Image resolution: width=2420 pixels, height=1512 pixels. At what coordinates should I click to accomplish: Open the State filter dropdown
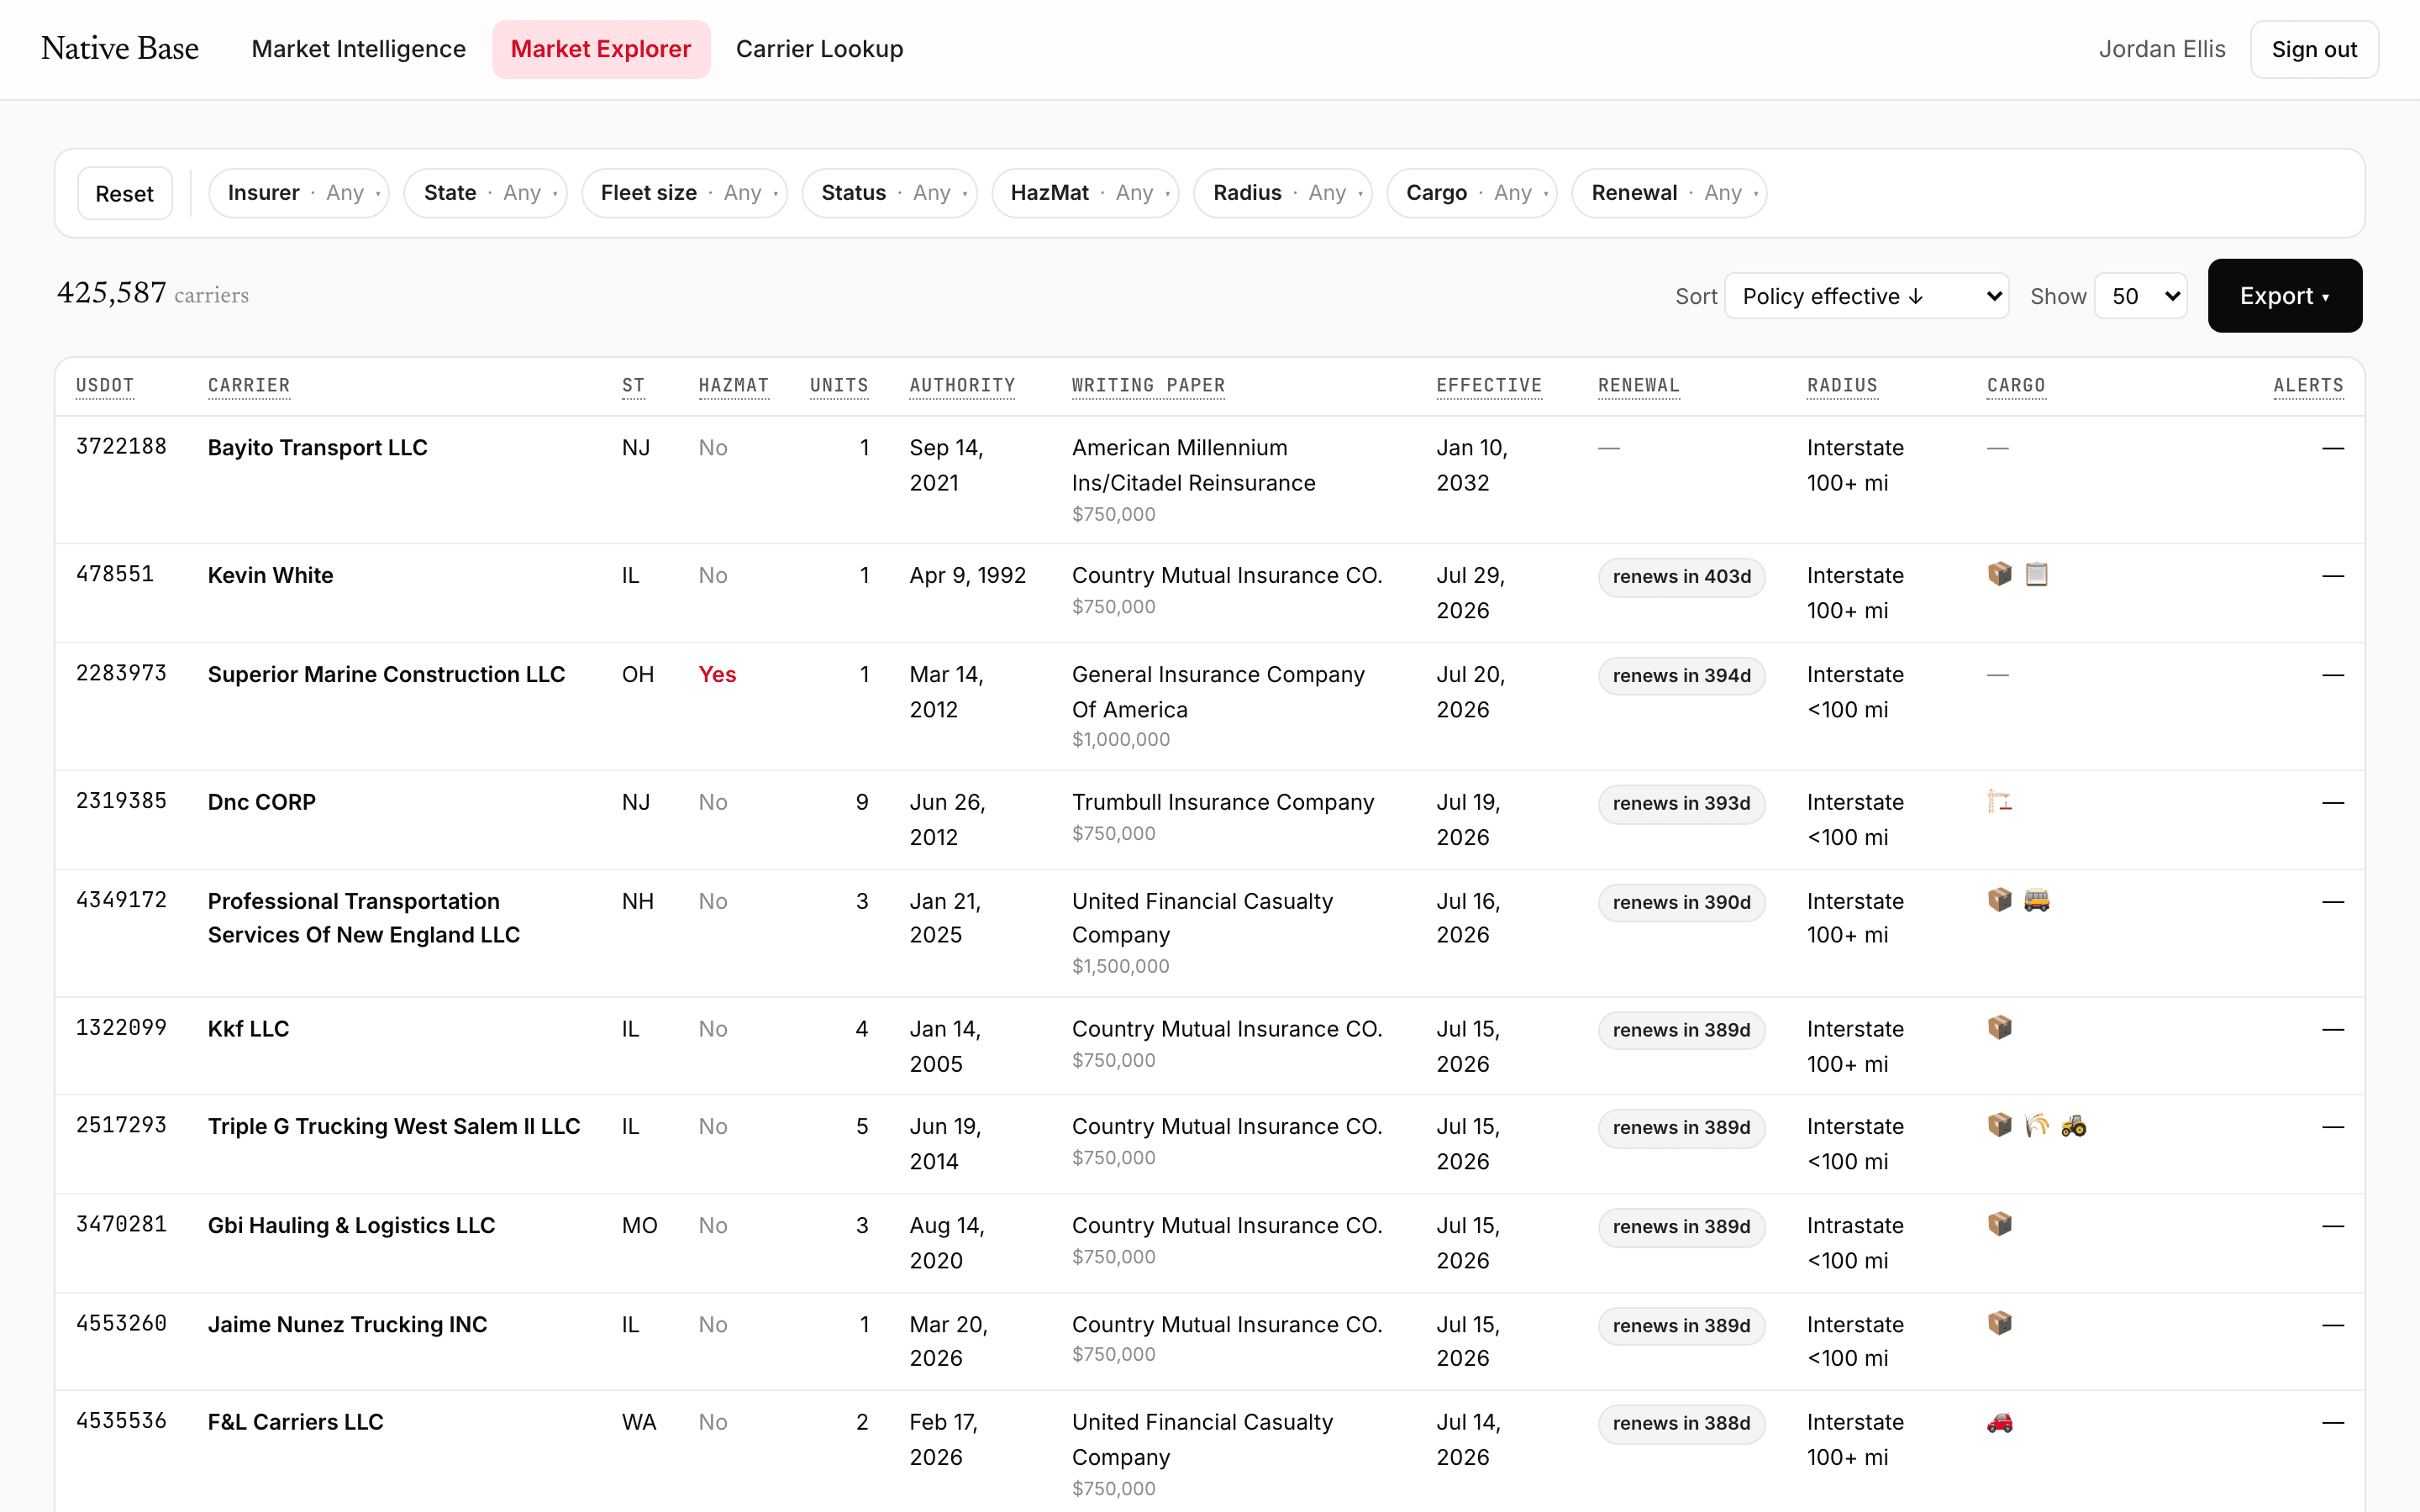point(485,193)
